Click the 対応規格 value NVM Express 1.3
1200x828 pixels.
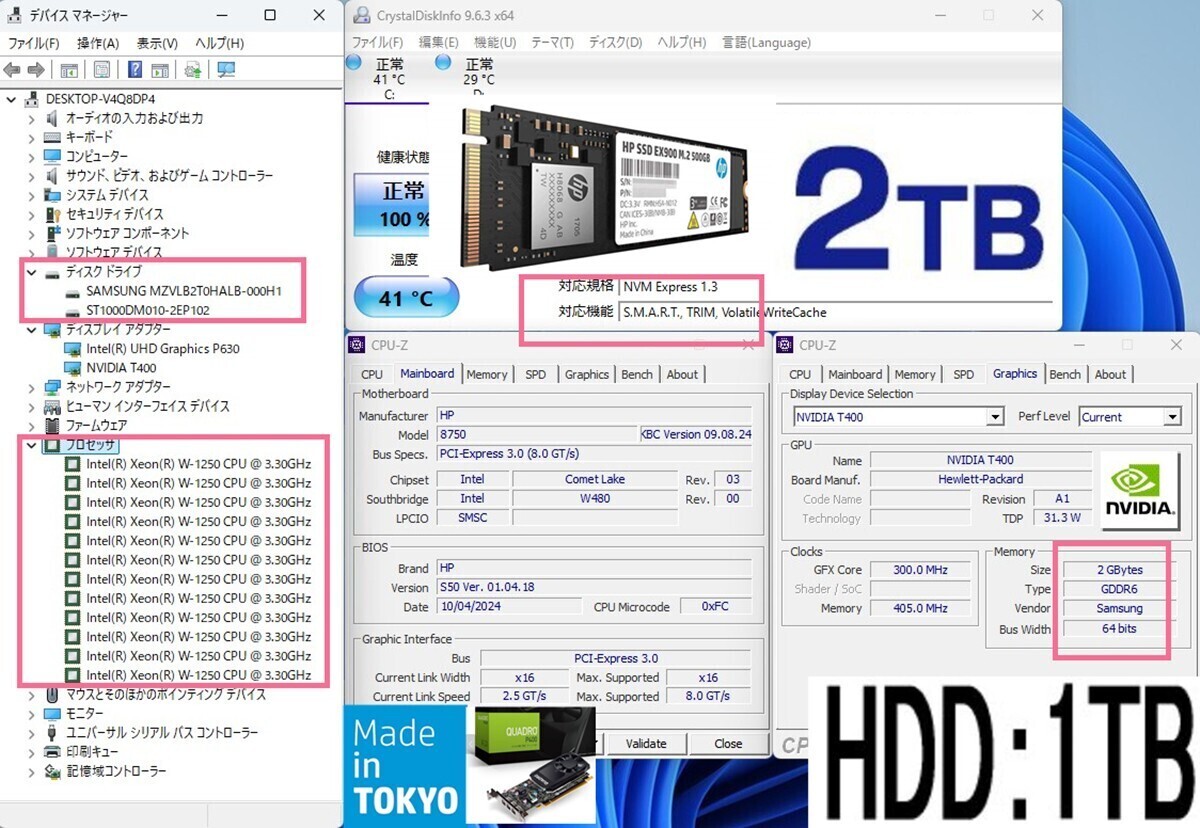click(x=671, y=287)
